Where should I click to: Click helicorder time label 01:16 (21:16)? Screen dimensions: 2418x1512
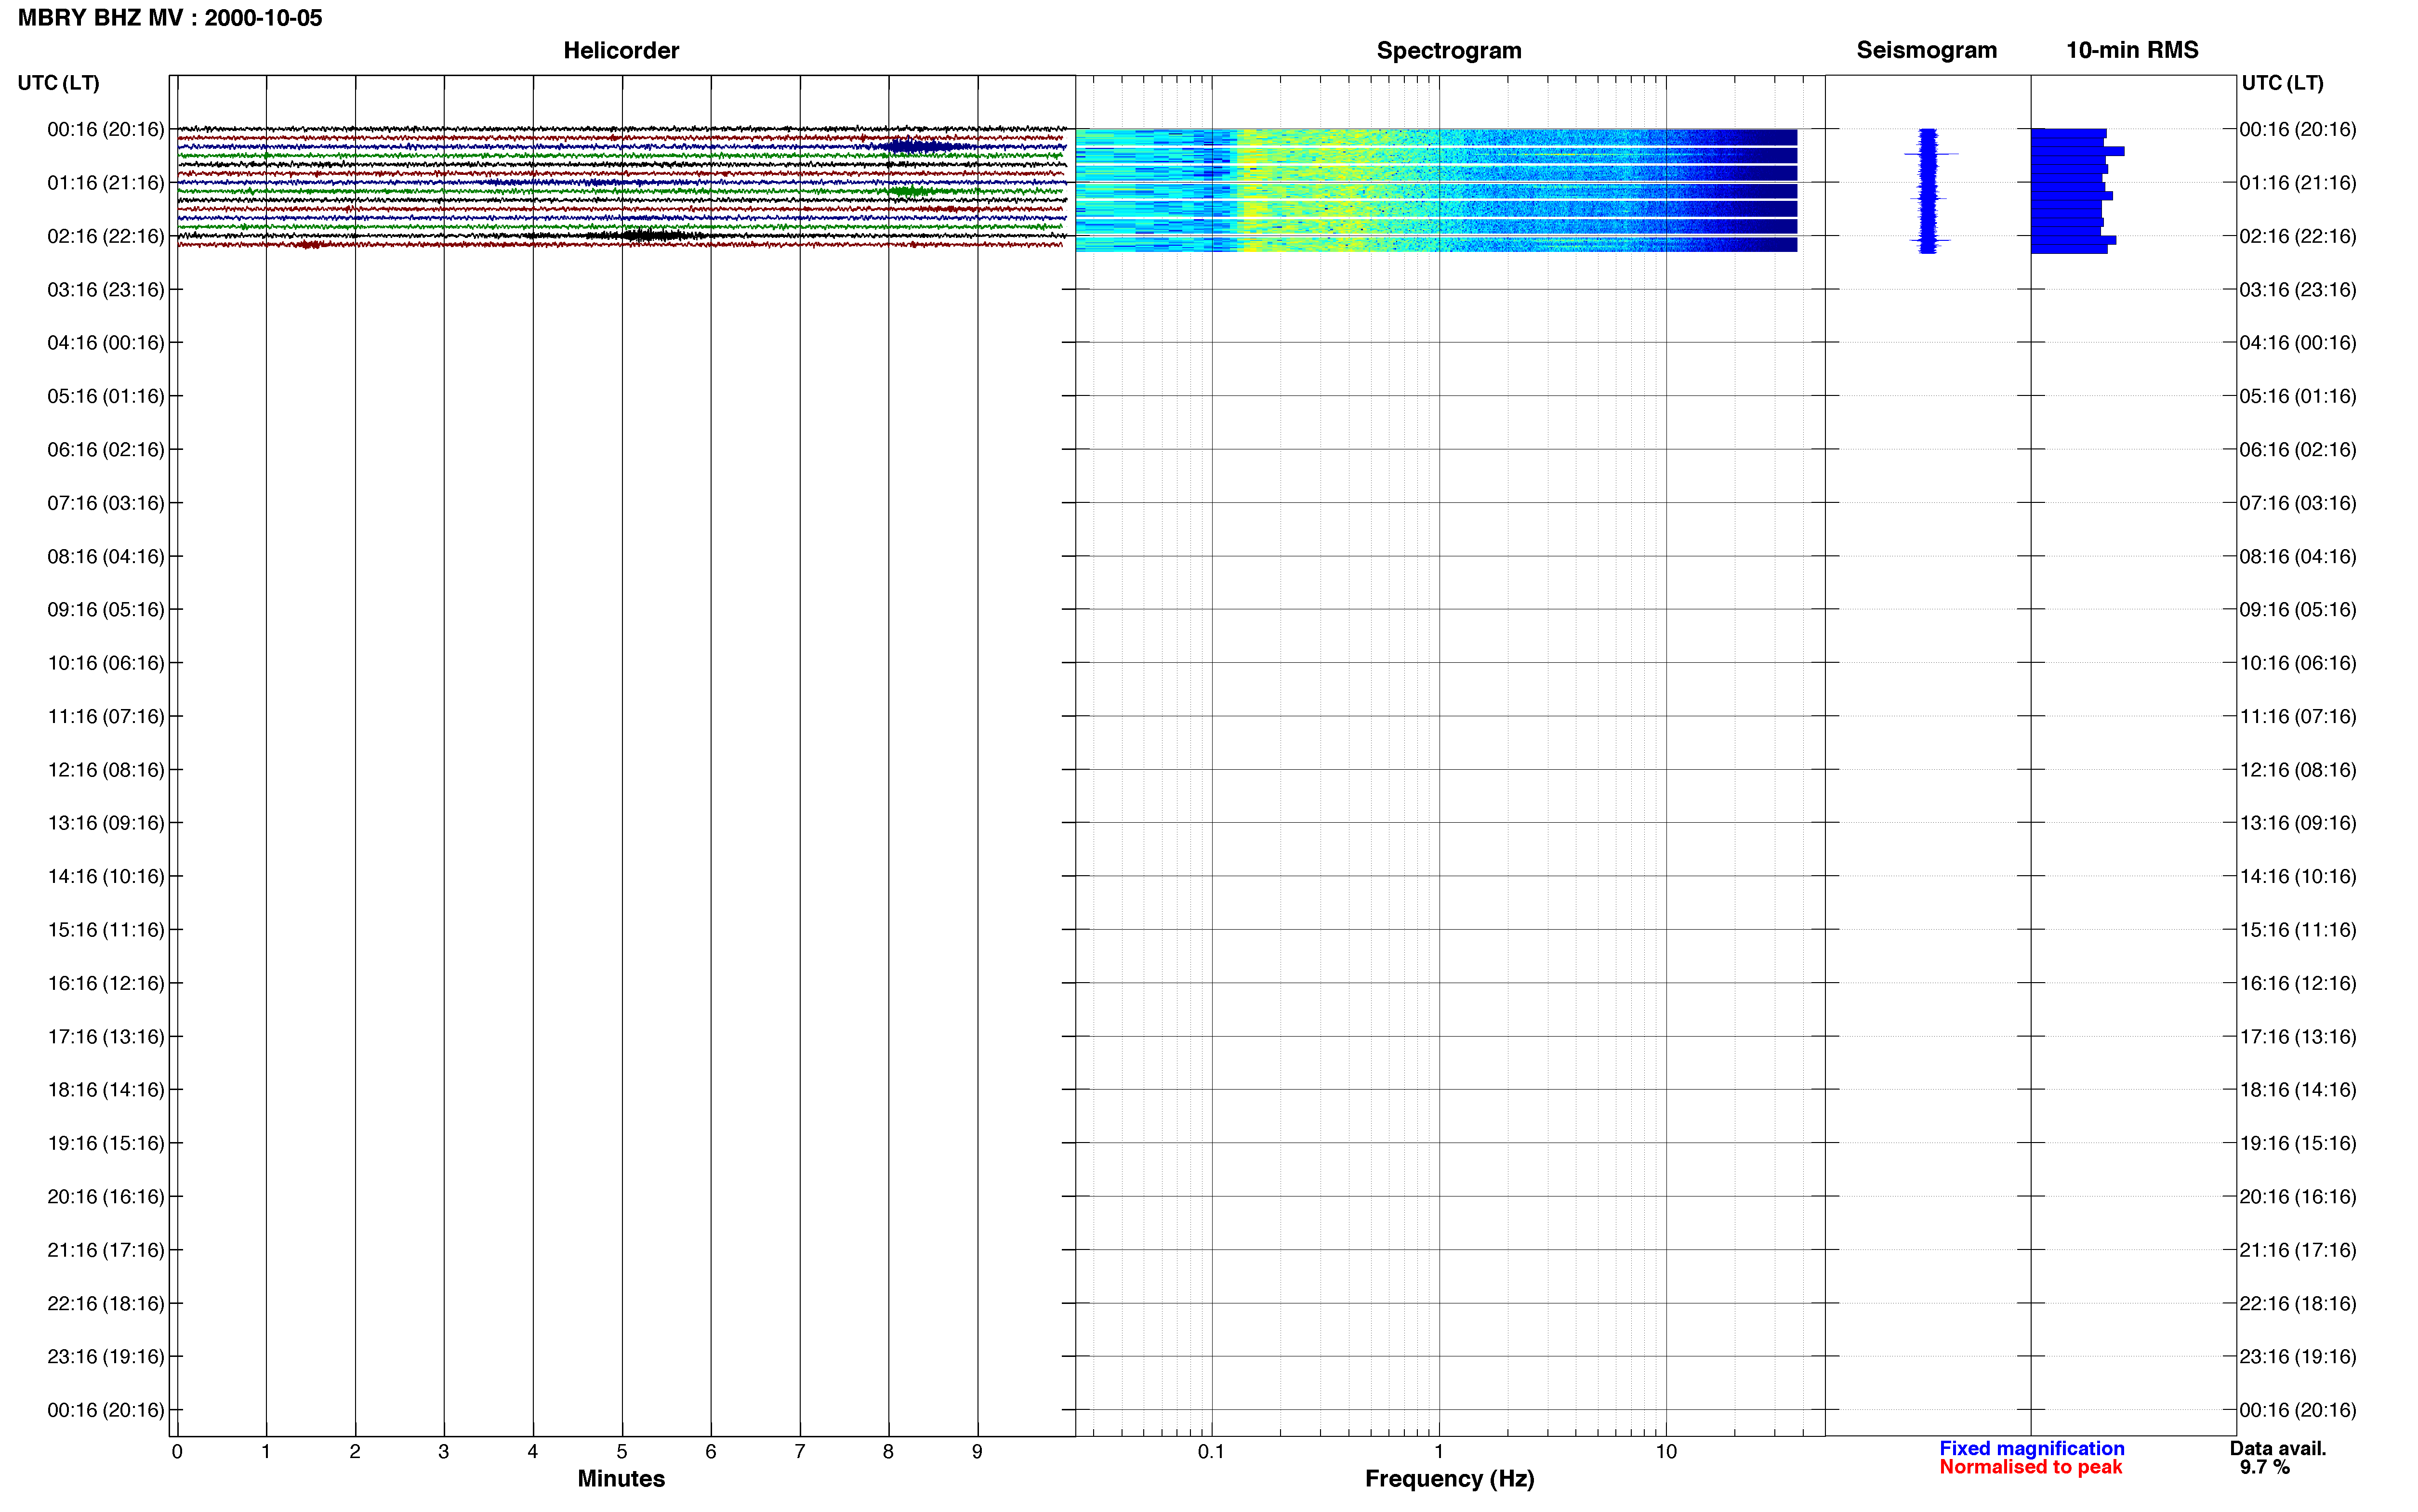click(x=106, y=183)
